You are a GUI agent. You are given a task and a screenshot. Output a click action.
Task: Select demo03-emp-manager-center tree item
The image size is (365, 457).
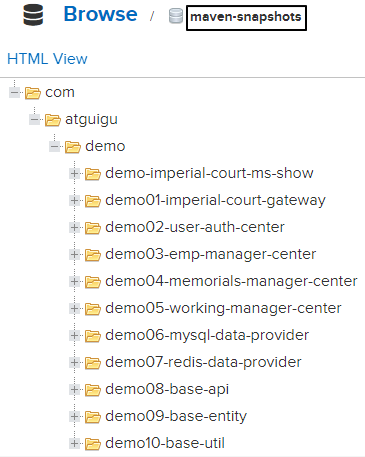210,254
